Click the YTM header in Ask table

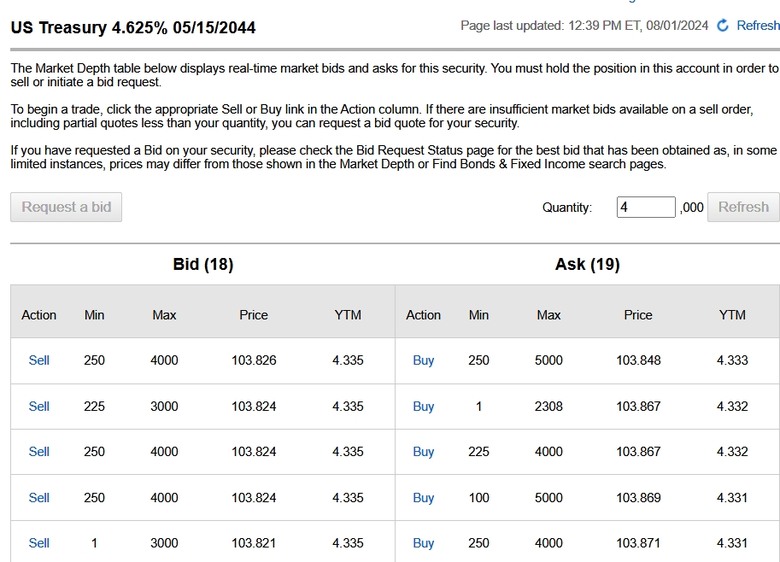732,315
